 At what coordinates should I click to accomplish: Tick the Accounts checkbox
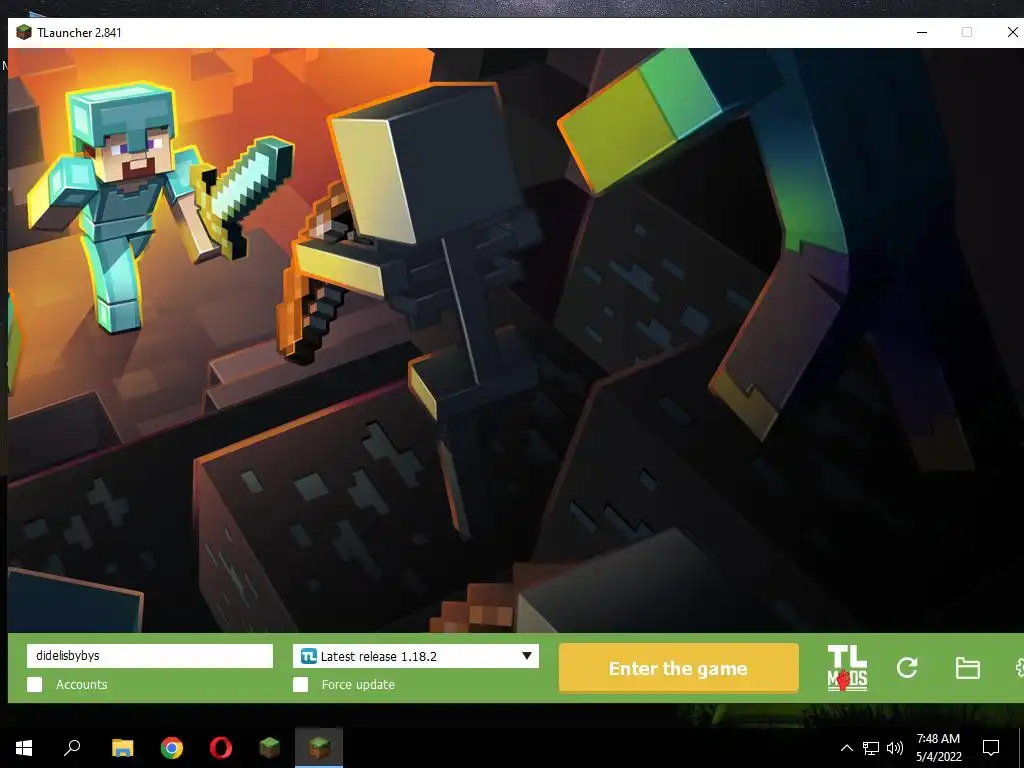point(35,684)
